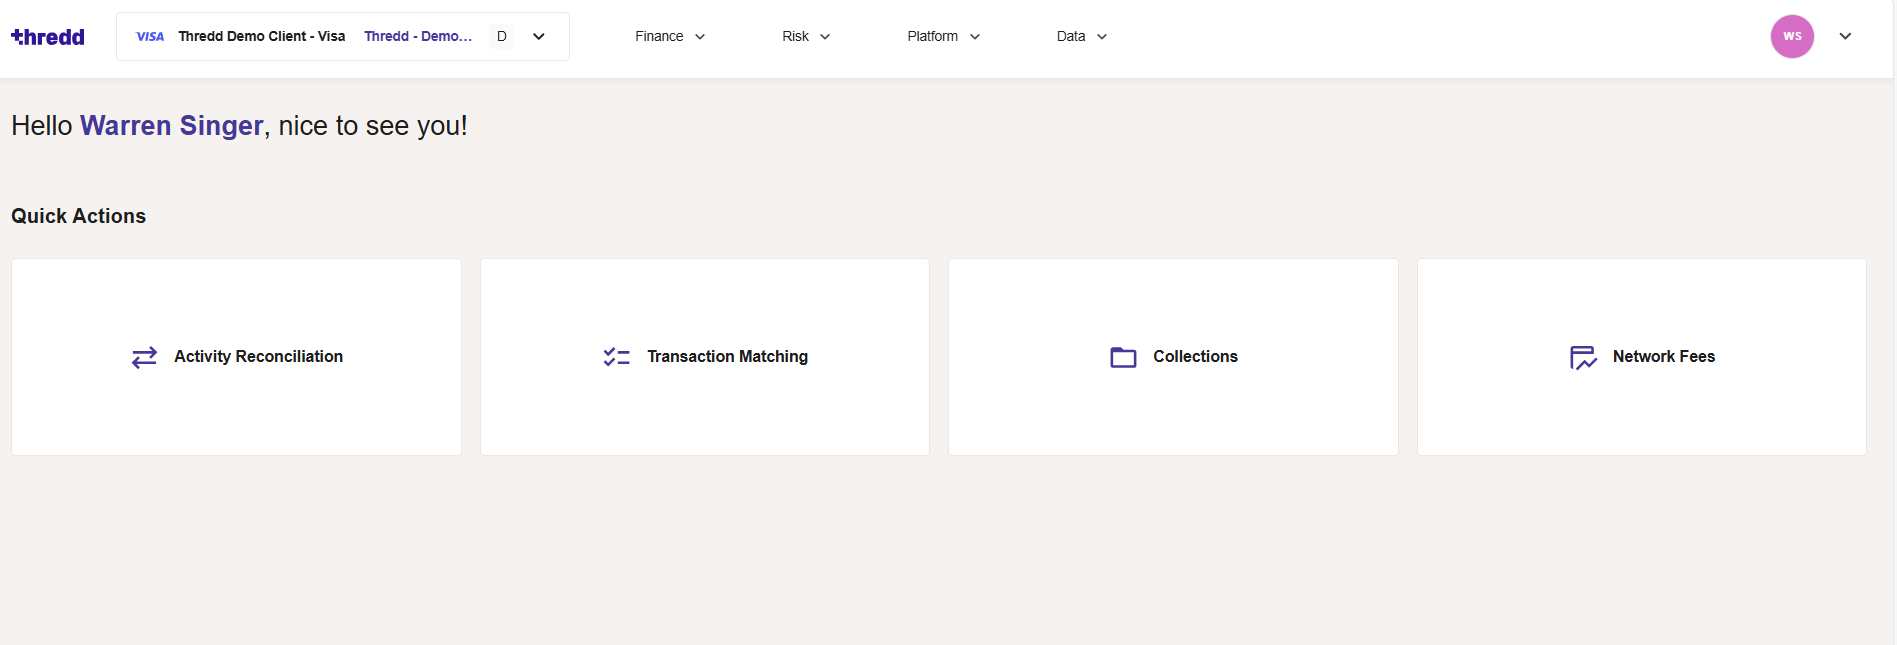
Task: Open the Data menu
Action: (1082, 36)
